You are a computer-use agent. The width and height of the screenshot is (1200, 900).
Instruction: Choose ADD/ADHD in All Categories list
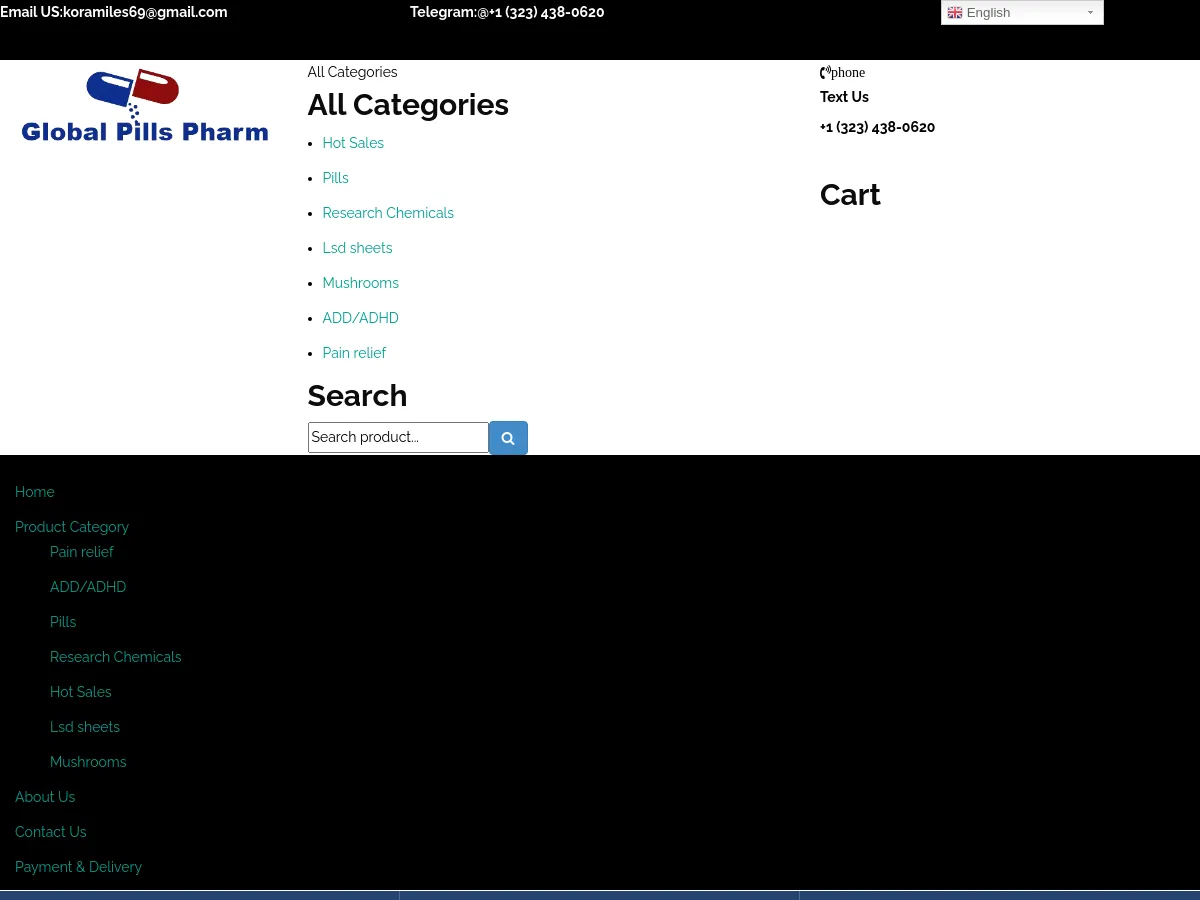point(360,318)
